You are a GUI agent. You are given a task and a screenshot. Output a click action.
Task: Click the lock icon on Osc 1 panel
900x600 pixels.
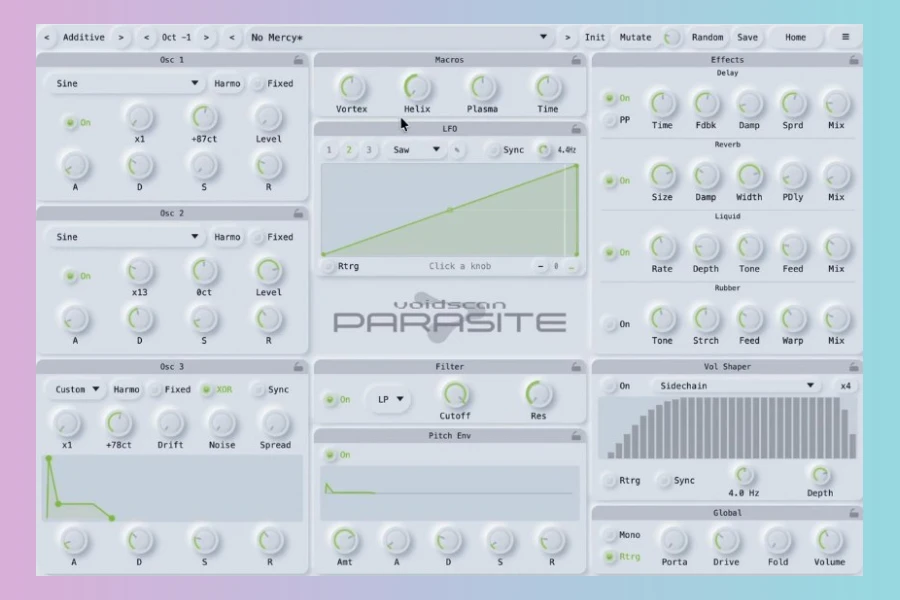point(298,60)
